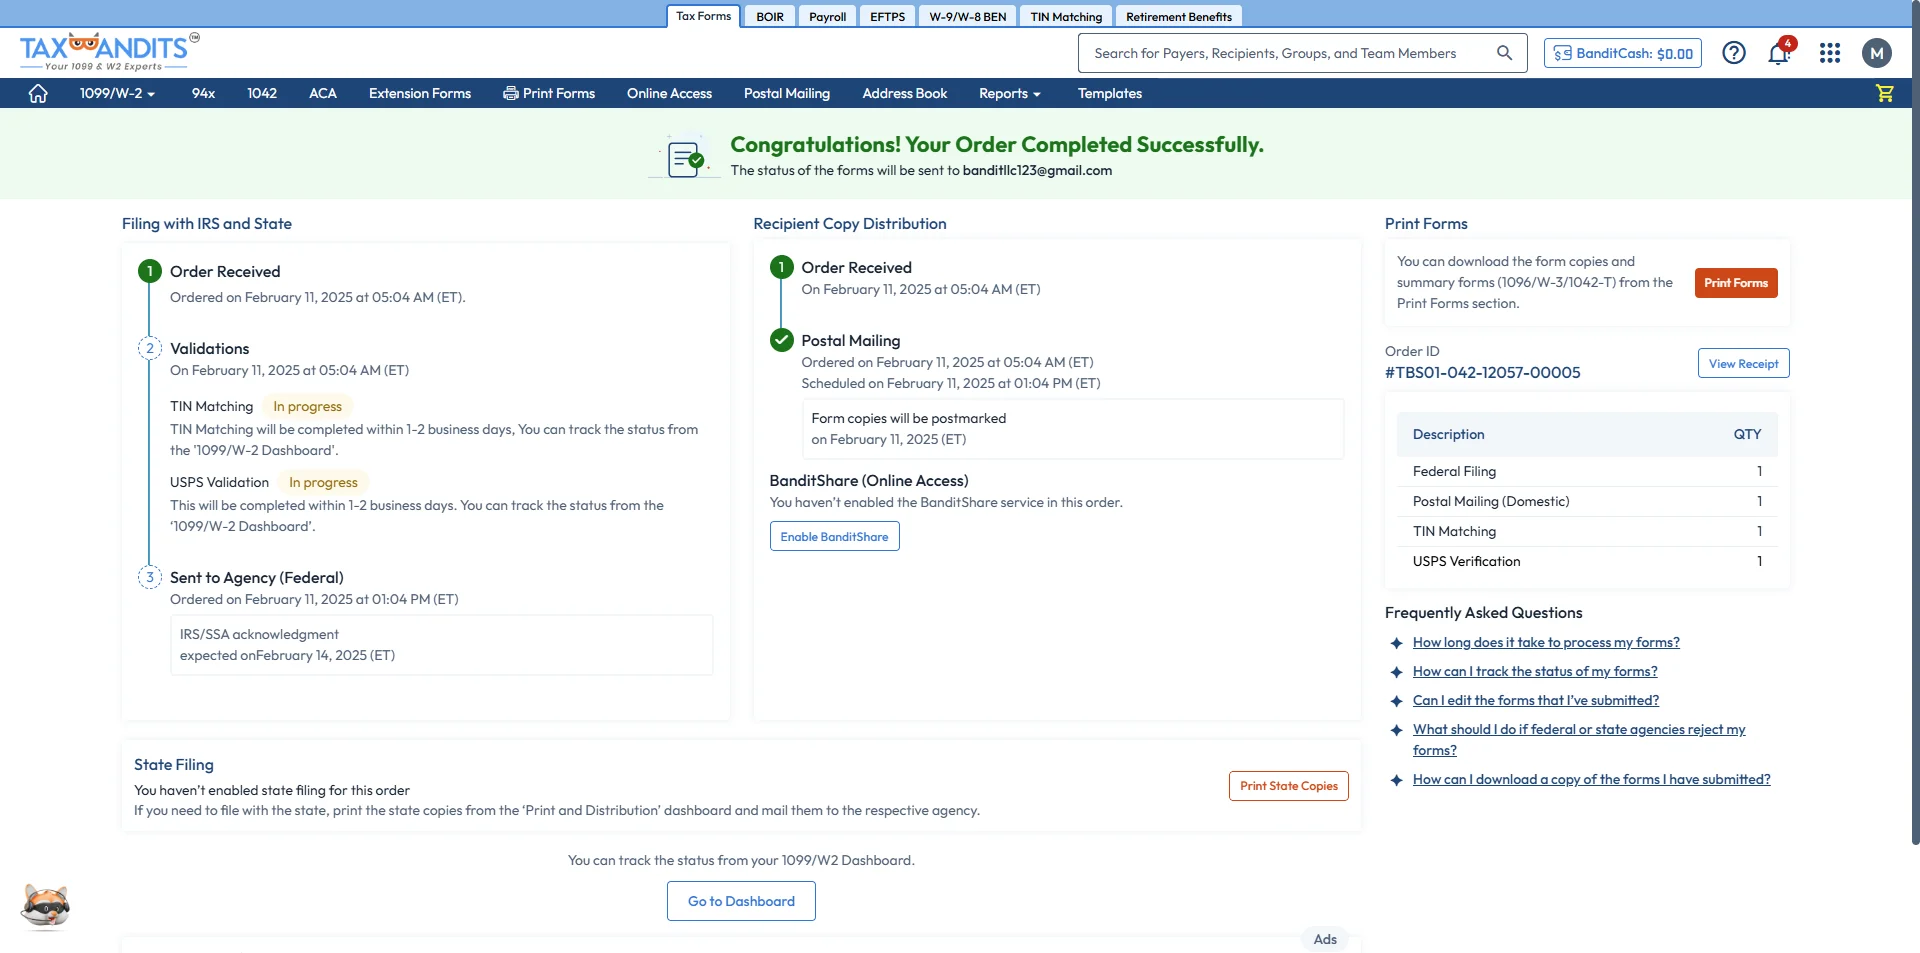
Task: Click Federal Filing row in description table
Action: [1586, 471]
